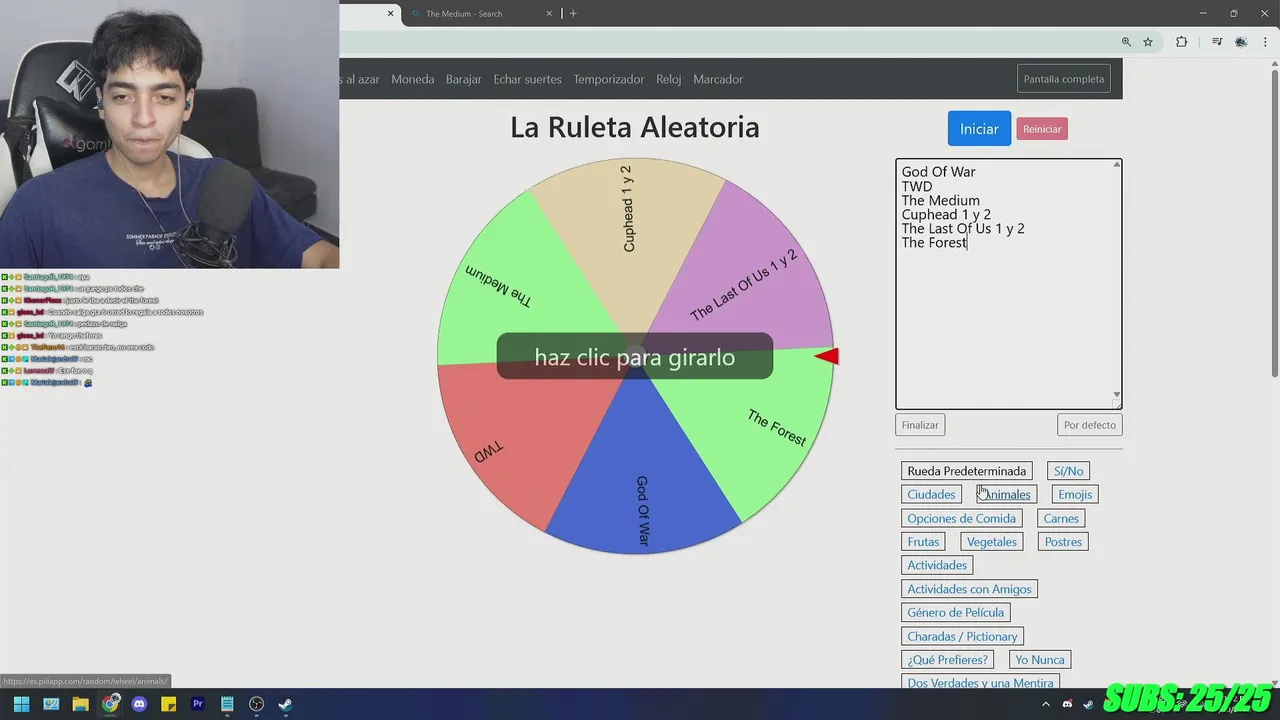Viewport: 1280px width, 720px height.
Task: Click the zoom magnifier icon in address bar
Action: click(x=1126, y=42)
